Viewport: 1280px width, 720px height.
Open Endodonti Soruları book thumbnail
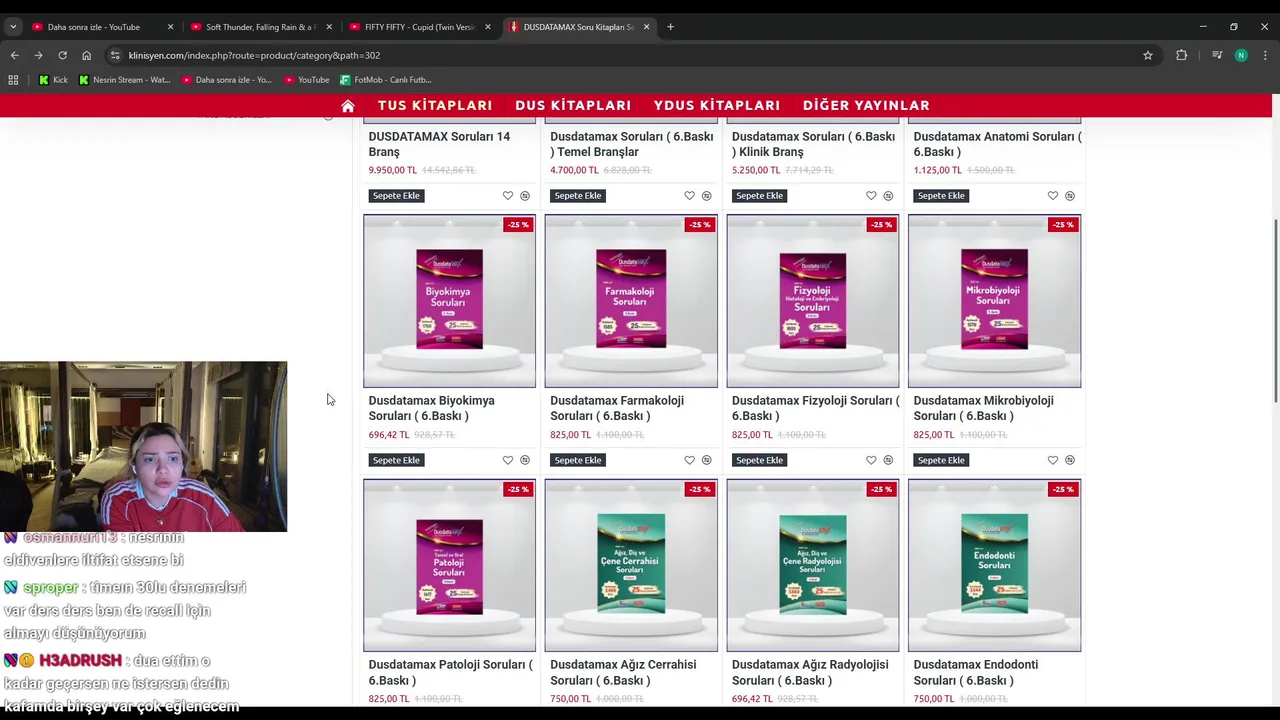(x=994, y=565)
